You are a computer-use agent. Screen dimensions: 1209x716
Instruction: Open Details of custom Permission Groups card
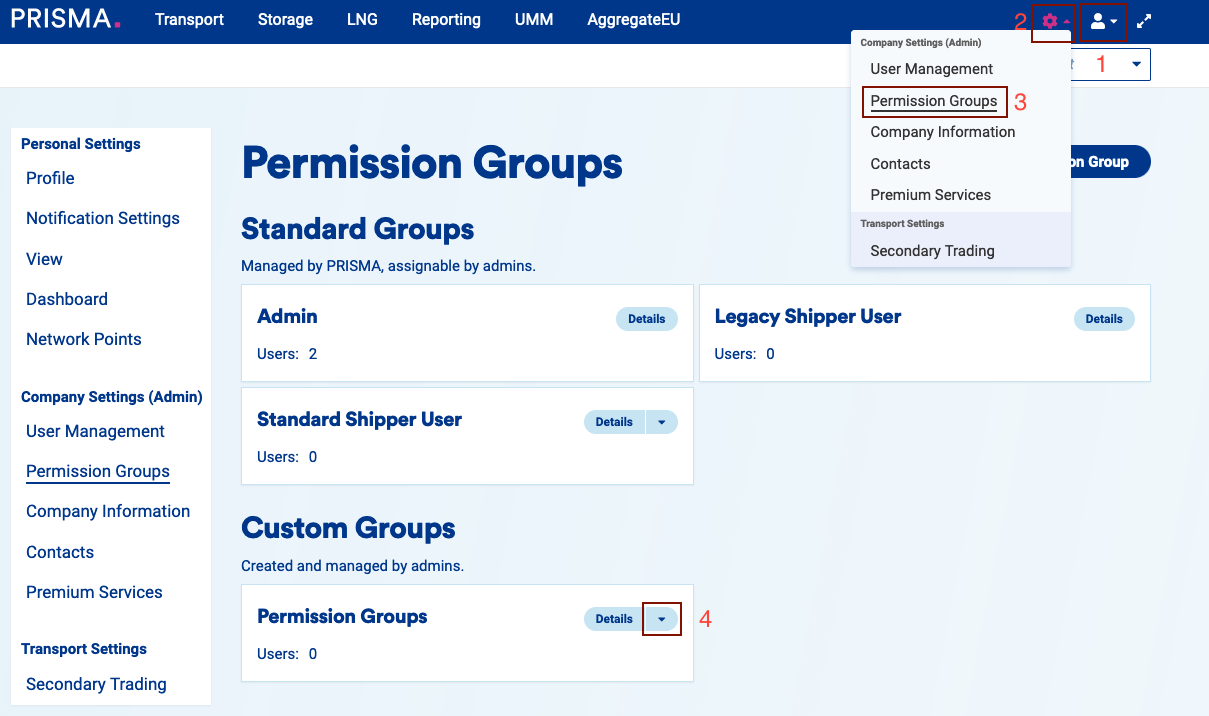click(614, 619)
